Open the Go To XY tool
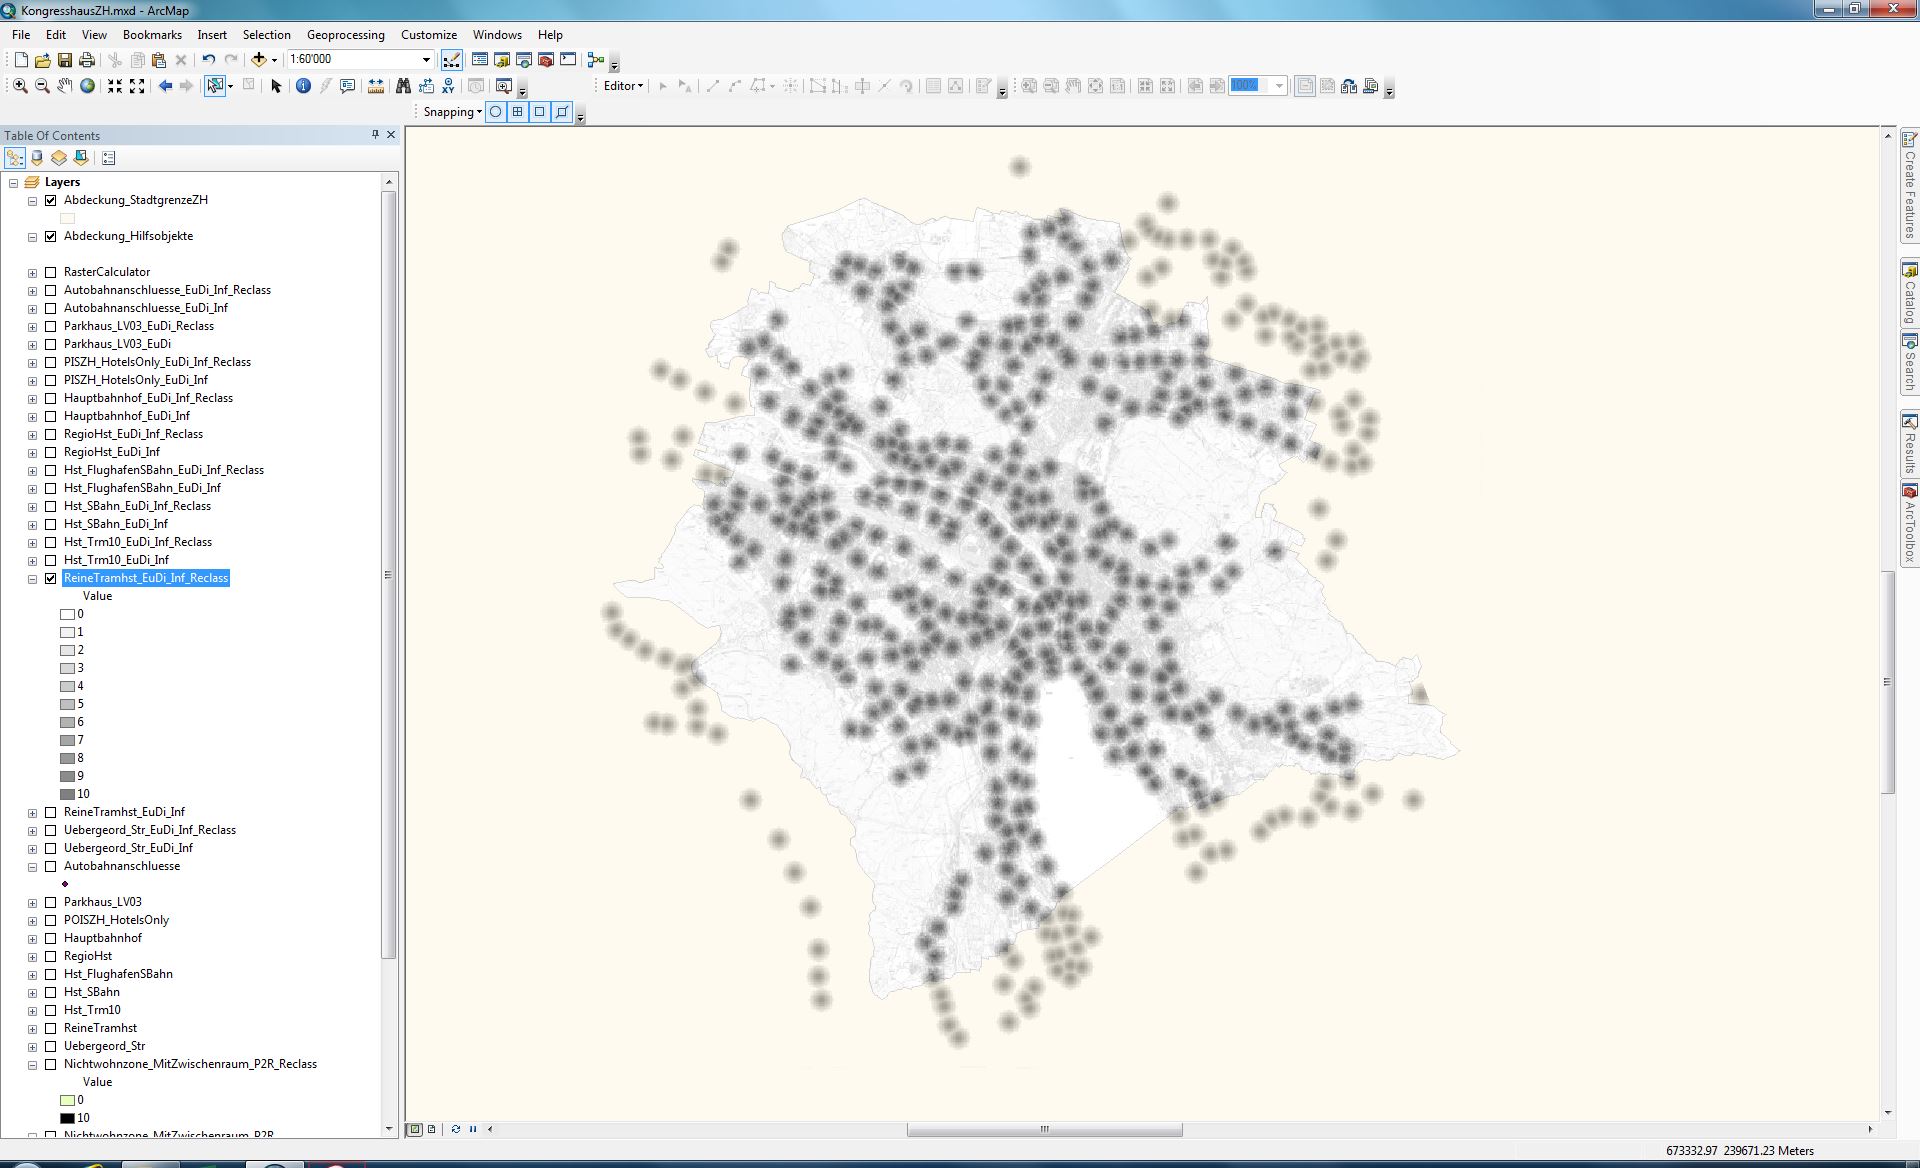The width and height of the screenshot is (1920, 1168). [448, 86]
